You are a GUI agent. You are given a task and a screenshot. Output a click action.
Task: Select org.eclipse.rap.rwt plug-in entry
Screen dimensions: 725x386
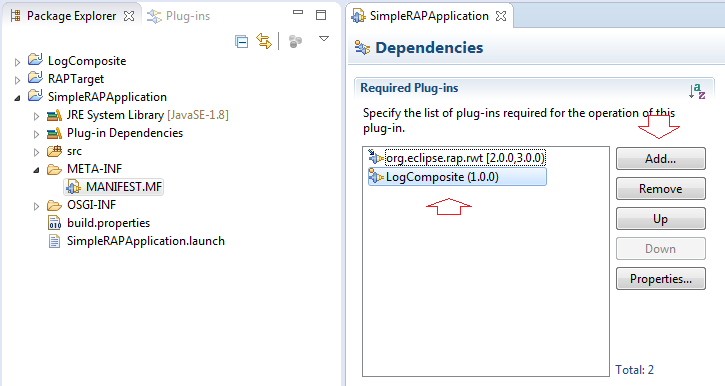coord(457,158)
